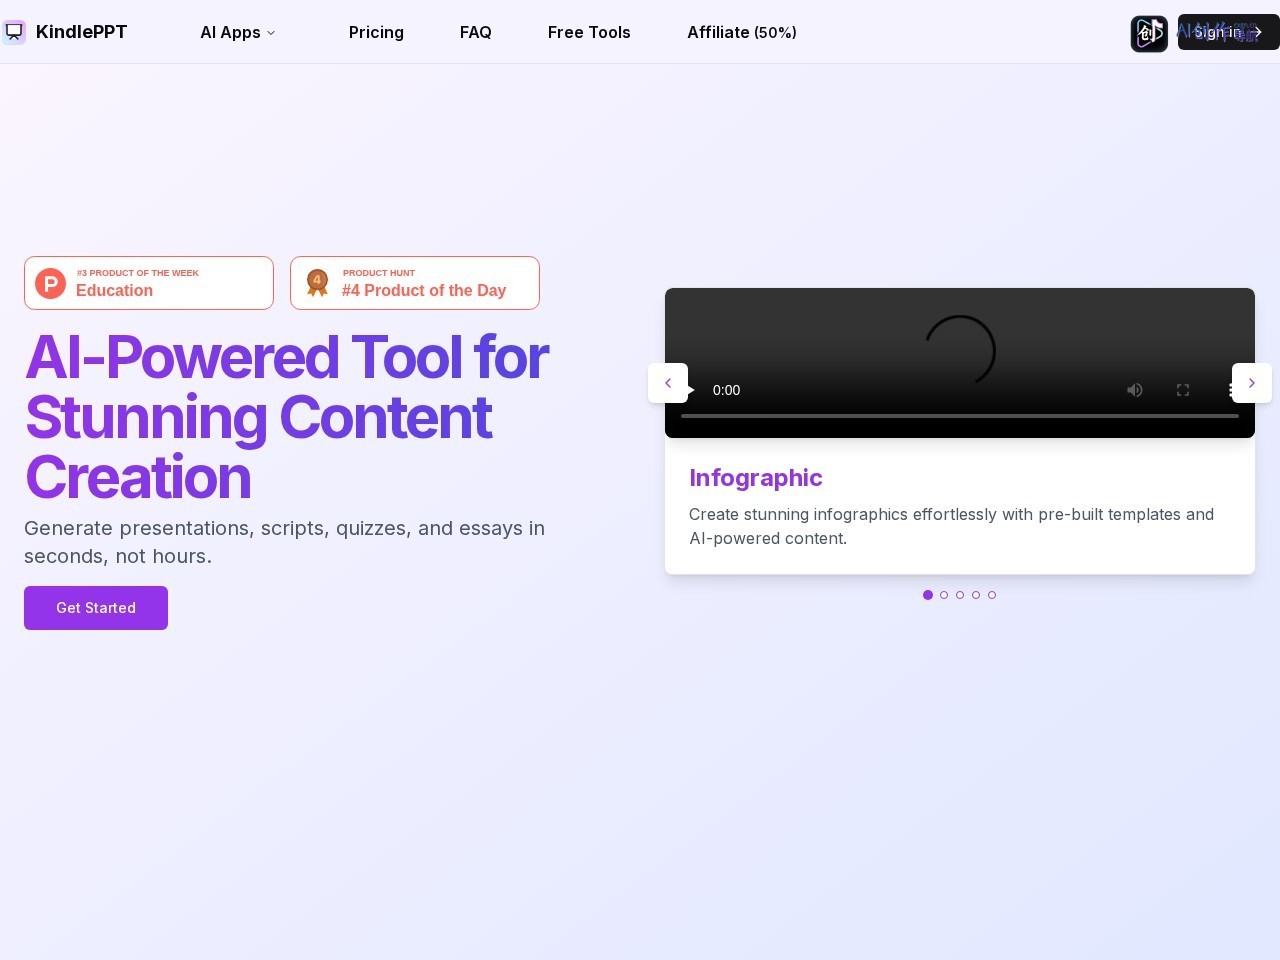Viewport: 1280px width, 960px height.
Task: Expand the AI Apps dropdown menu
Action: coord(238,32)
